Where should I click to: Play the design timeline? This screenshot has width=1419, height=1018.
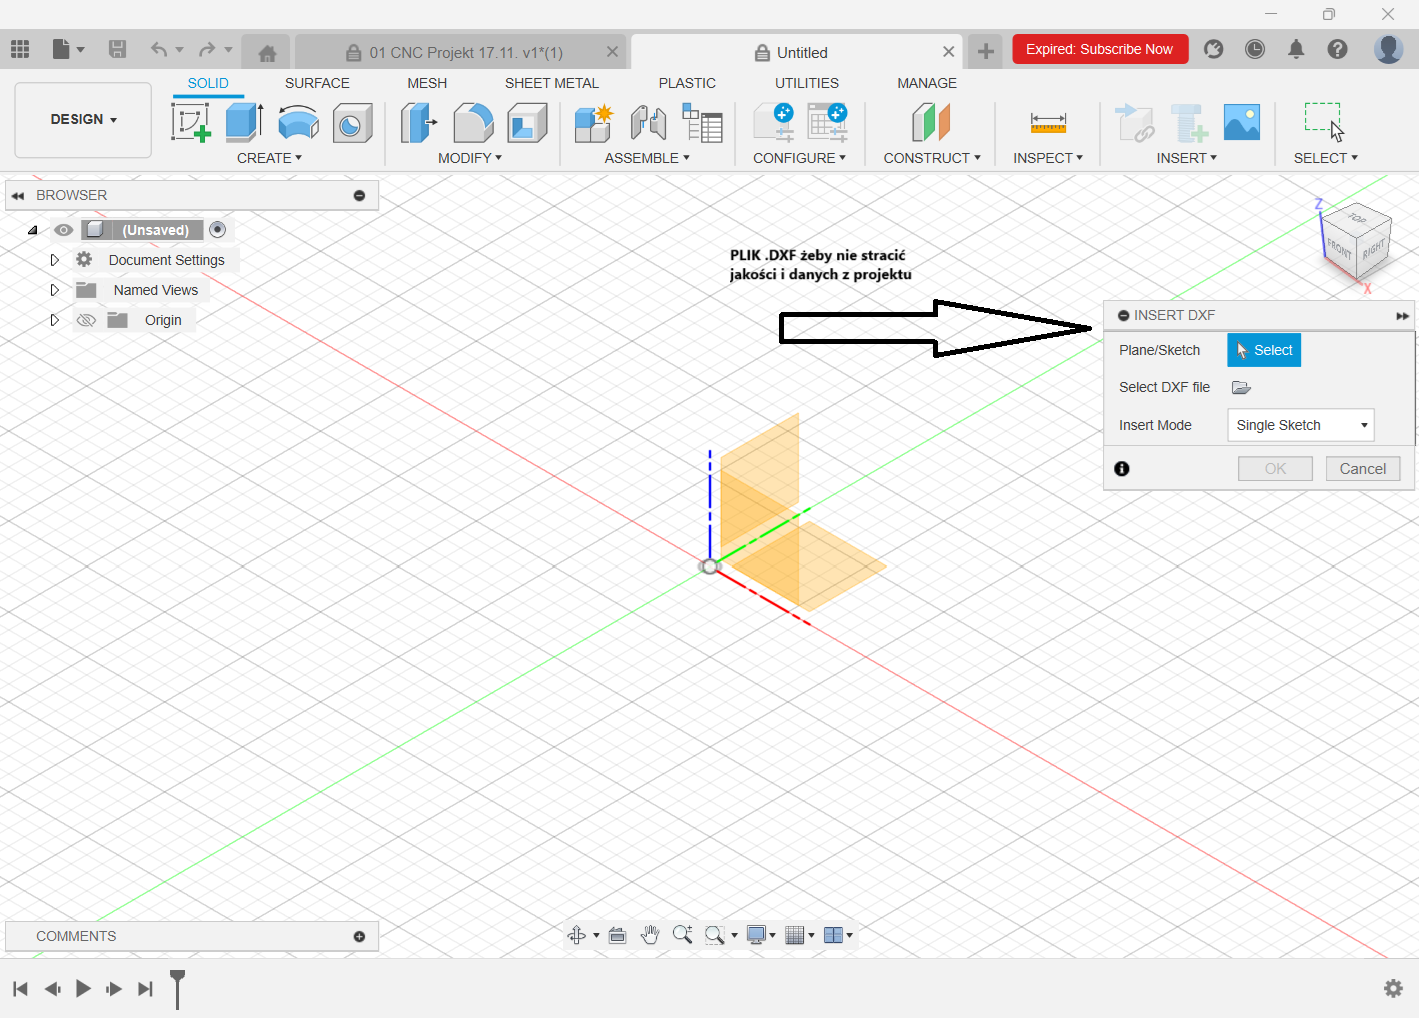(x=83, y=989)
